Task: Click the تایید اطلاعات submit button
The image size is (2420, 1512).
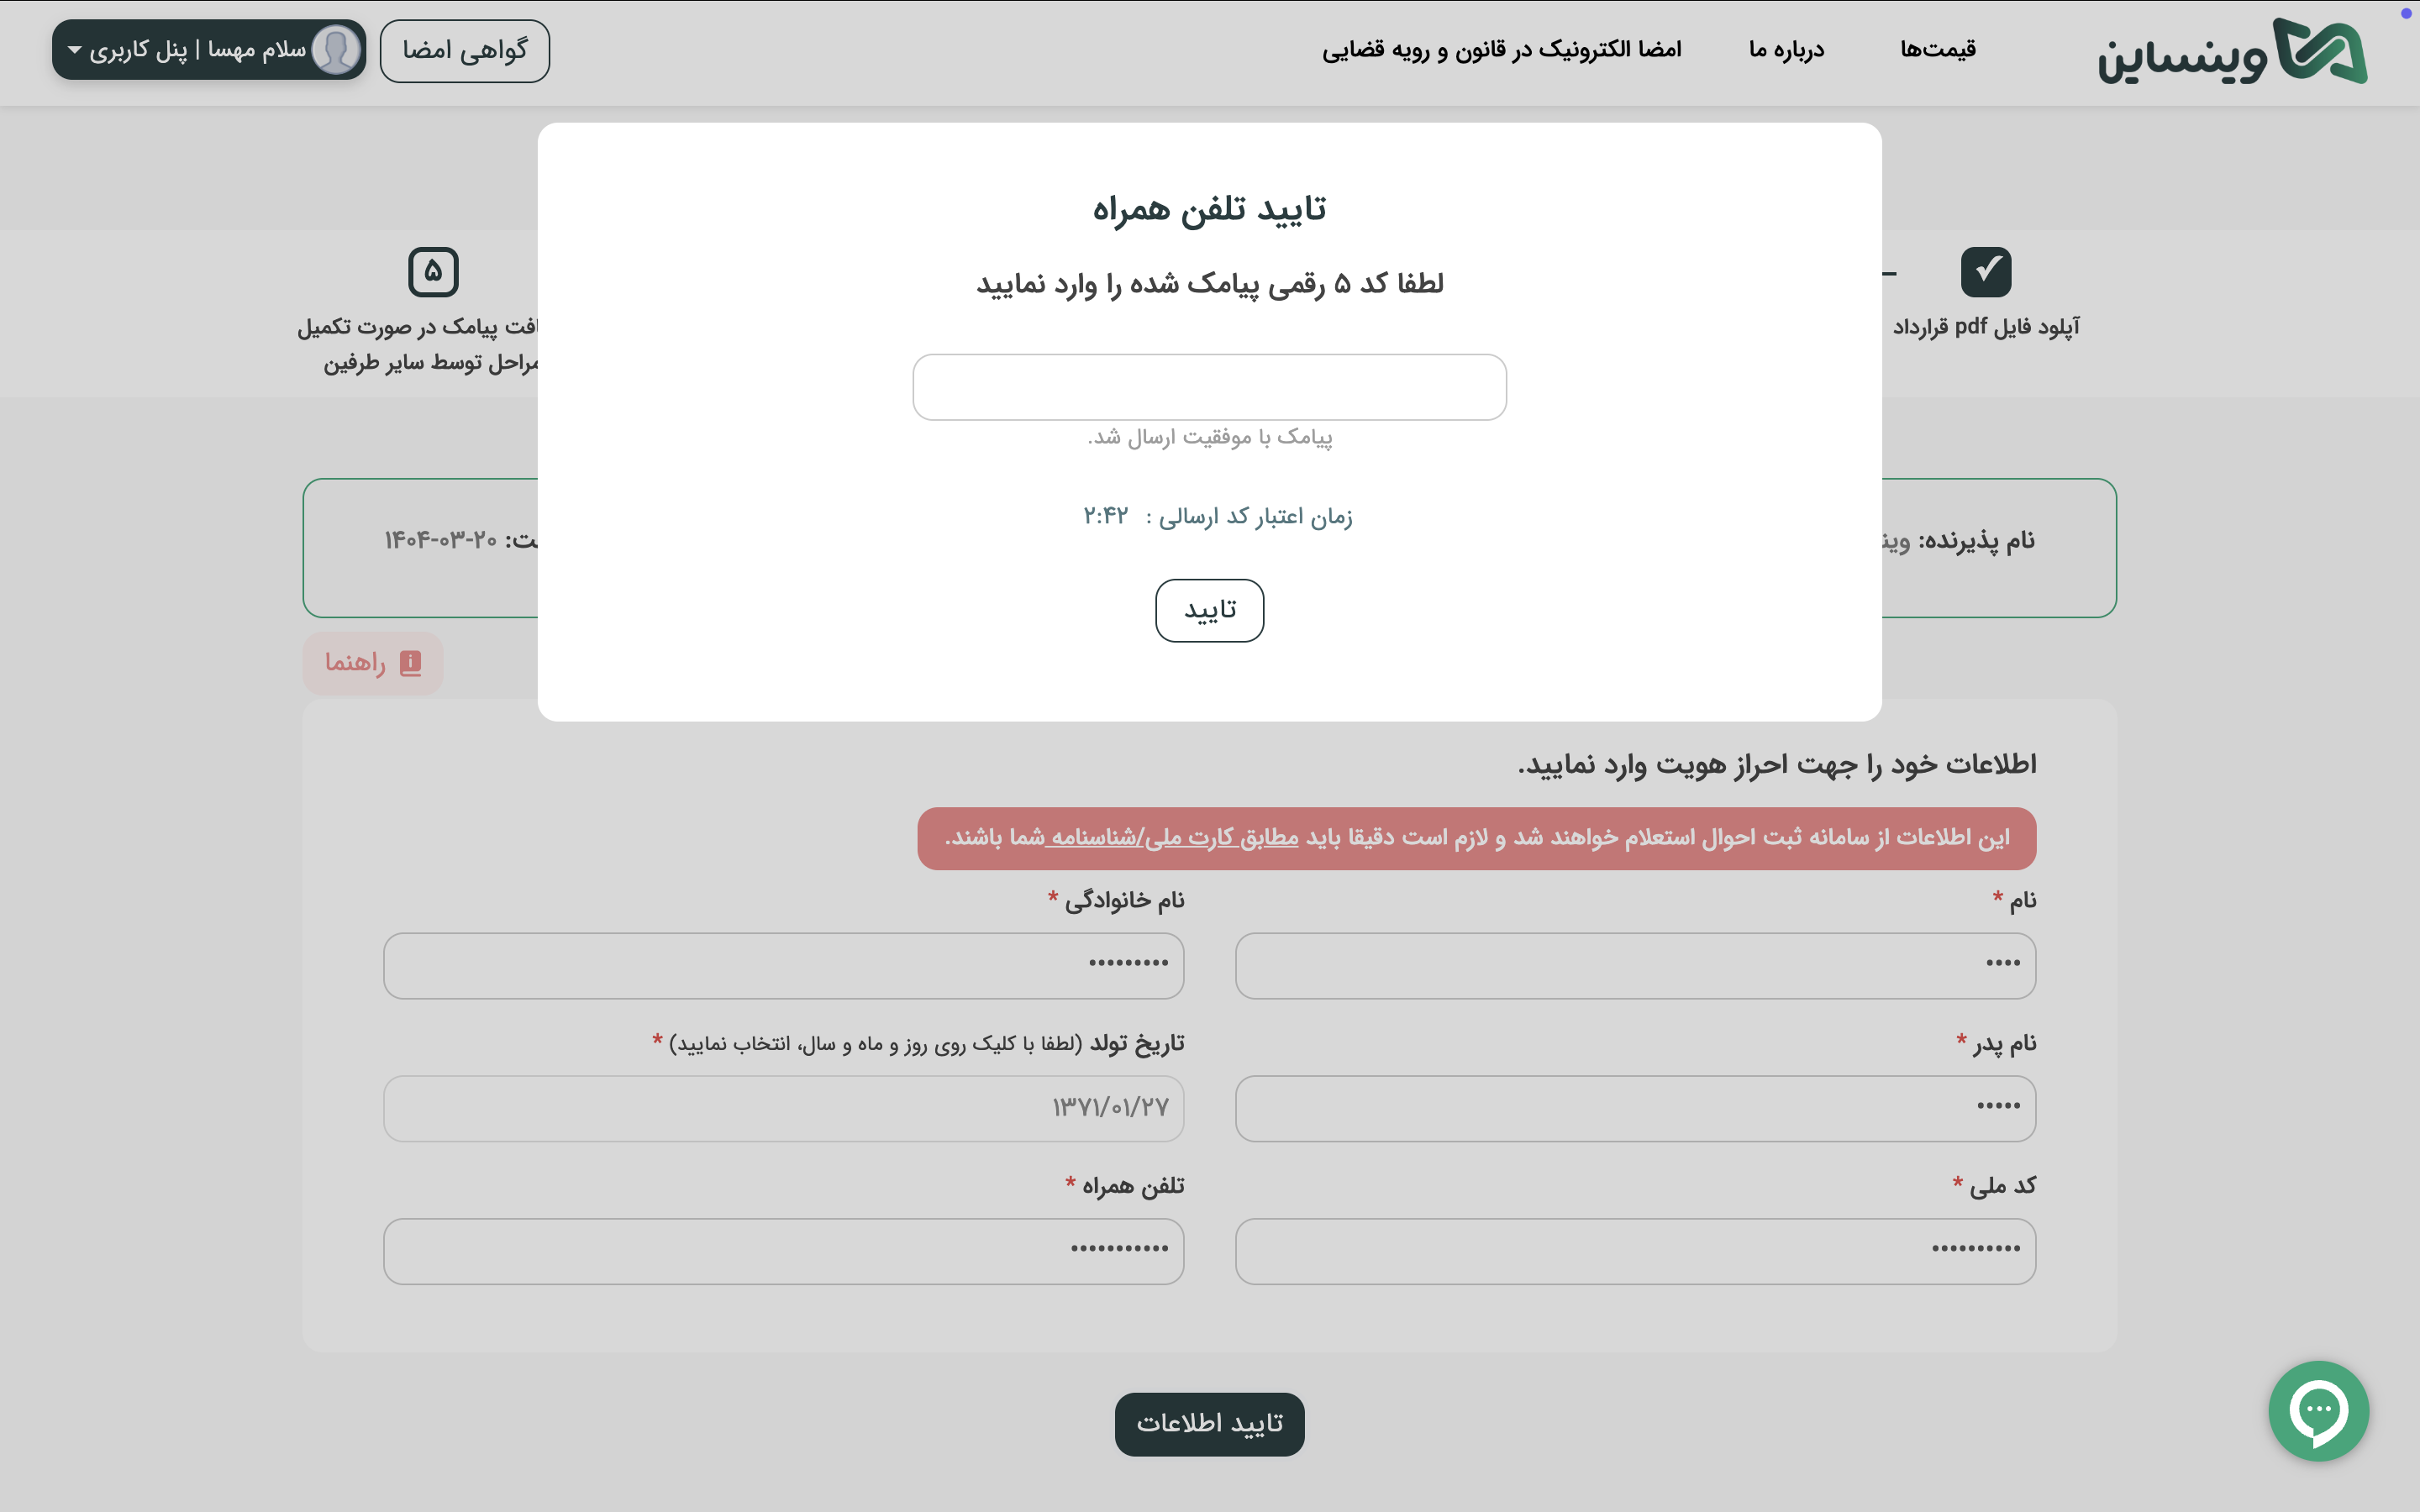Action: coord(1209,1423)
